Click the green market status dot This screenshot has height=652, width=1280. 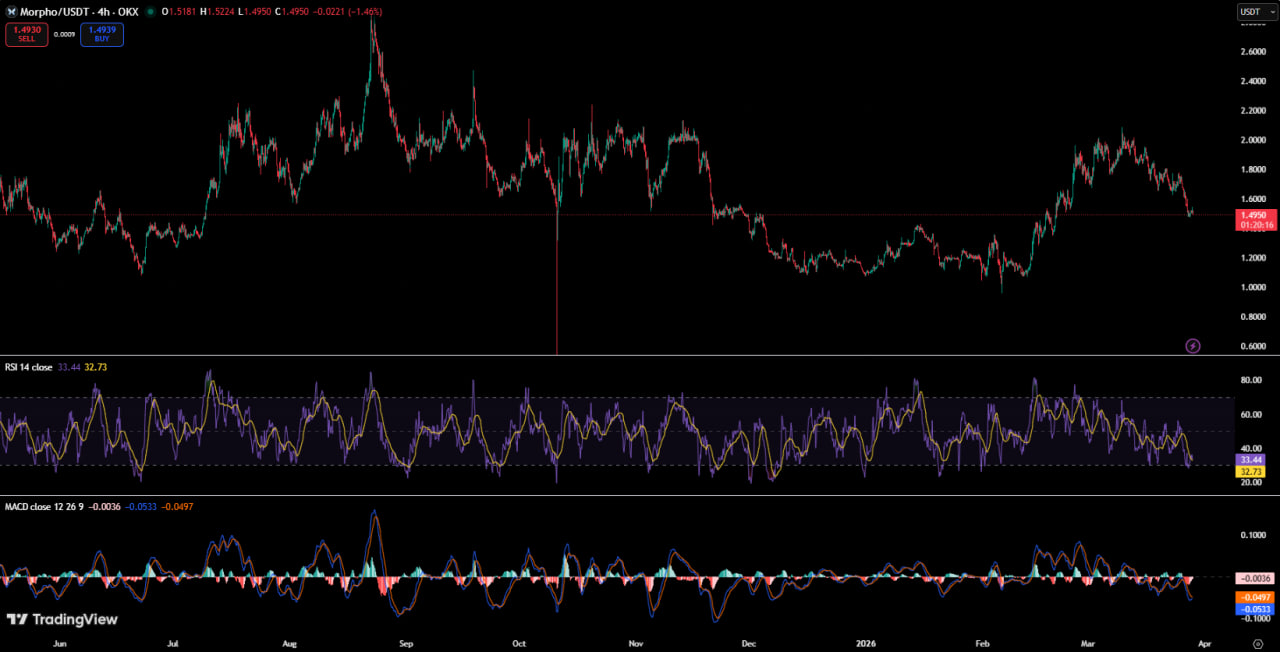point(150,12)
